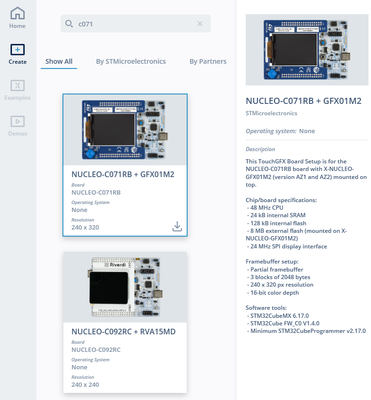
Task: Click the 240 x 320 resolution value
Action: (x=85, y=227)
